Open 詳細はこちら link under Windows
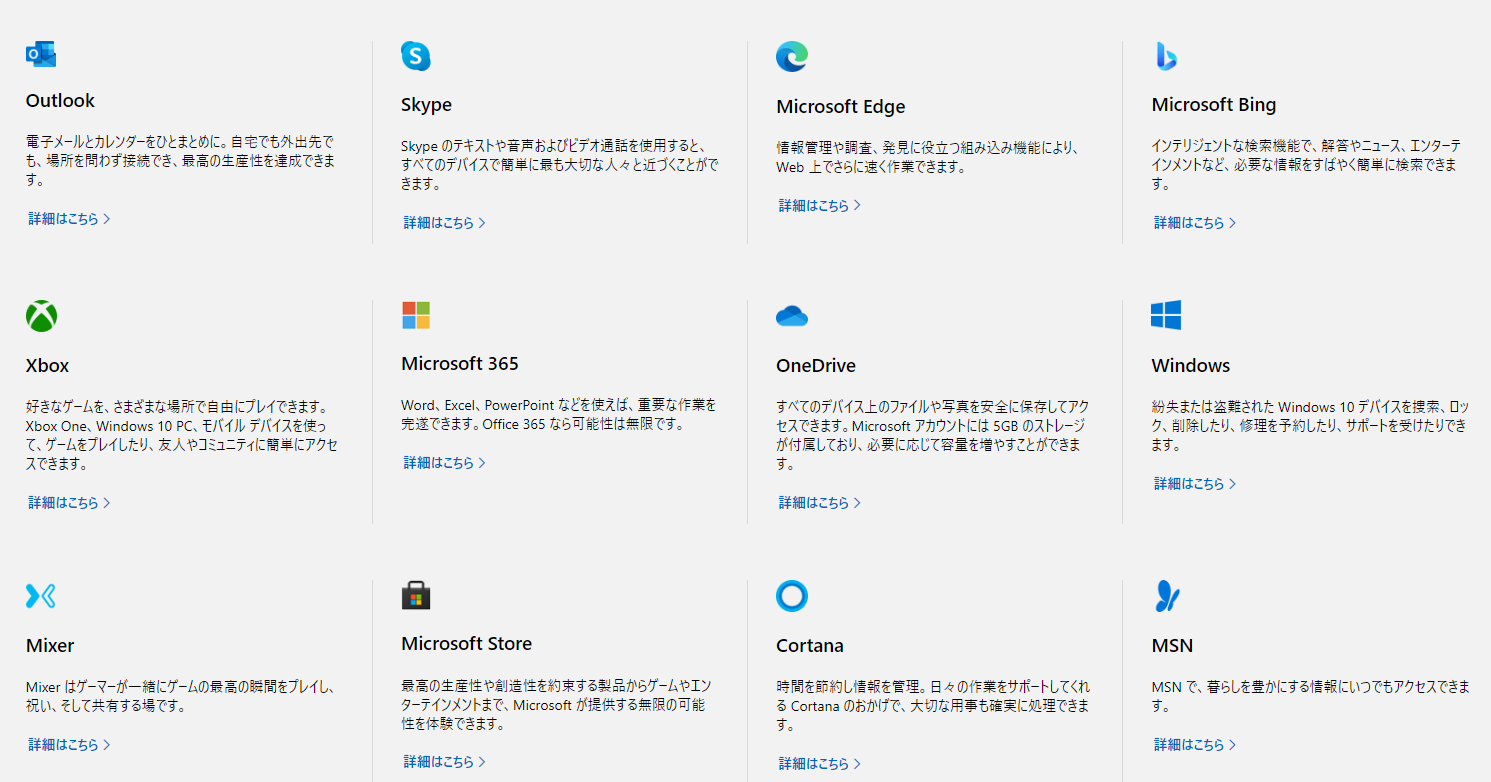The image size is (1491, 782). click(1195, 483)
